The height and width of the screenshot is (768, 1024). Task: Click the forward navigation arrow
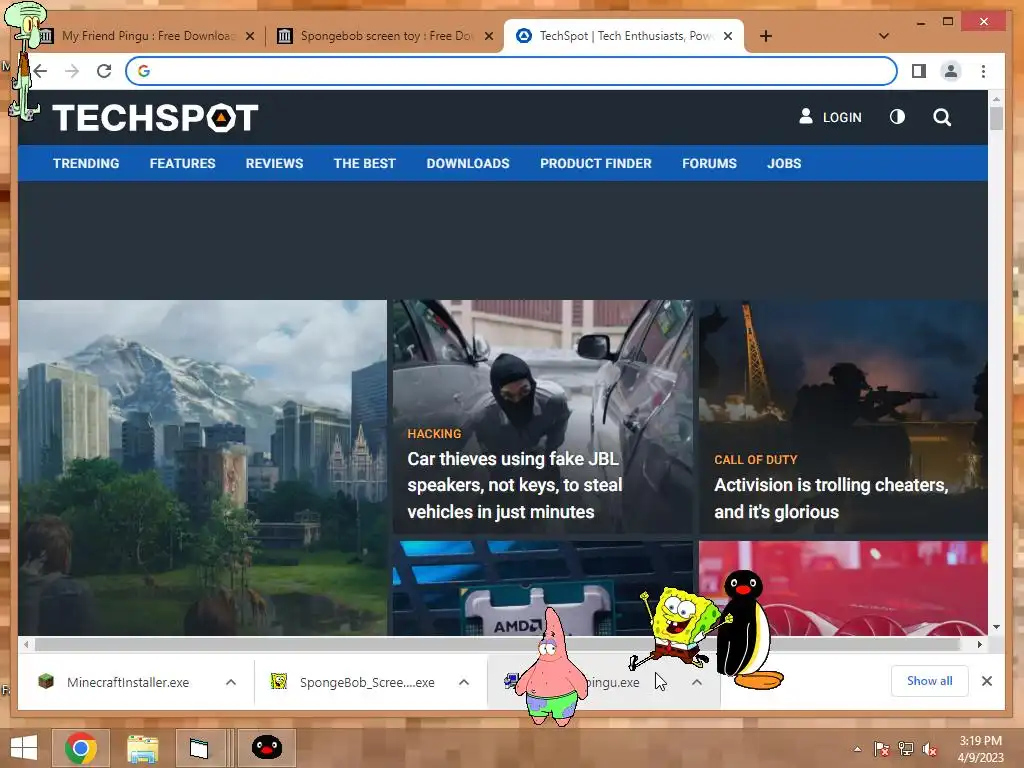pos(72,71)
